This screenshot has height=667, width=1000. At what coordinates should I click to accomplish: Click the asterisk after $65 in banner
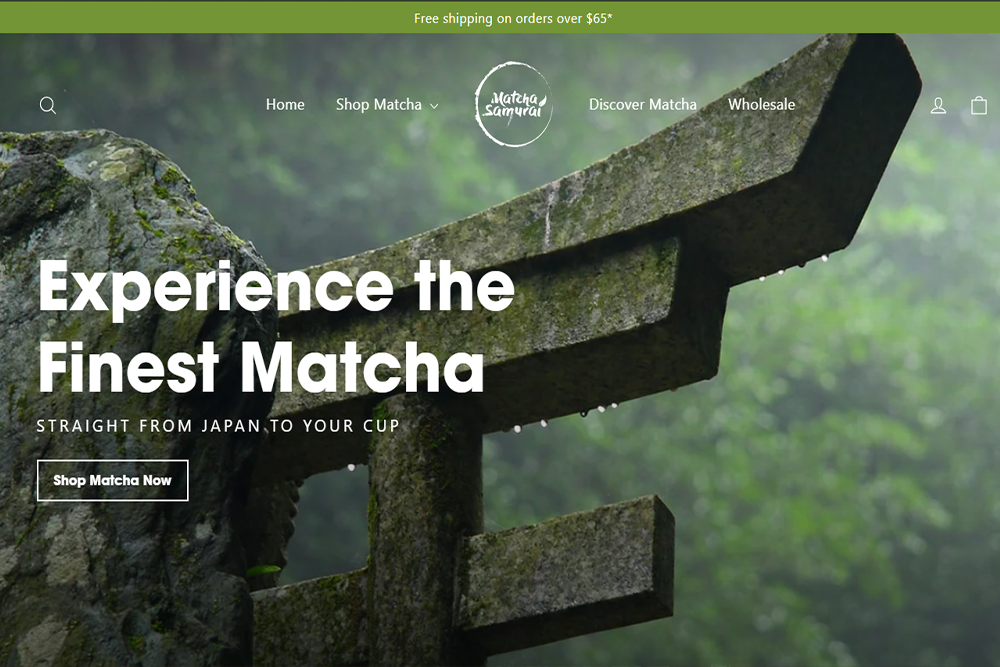(610, 16)
